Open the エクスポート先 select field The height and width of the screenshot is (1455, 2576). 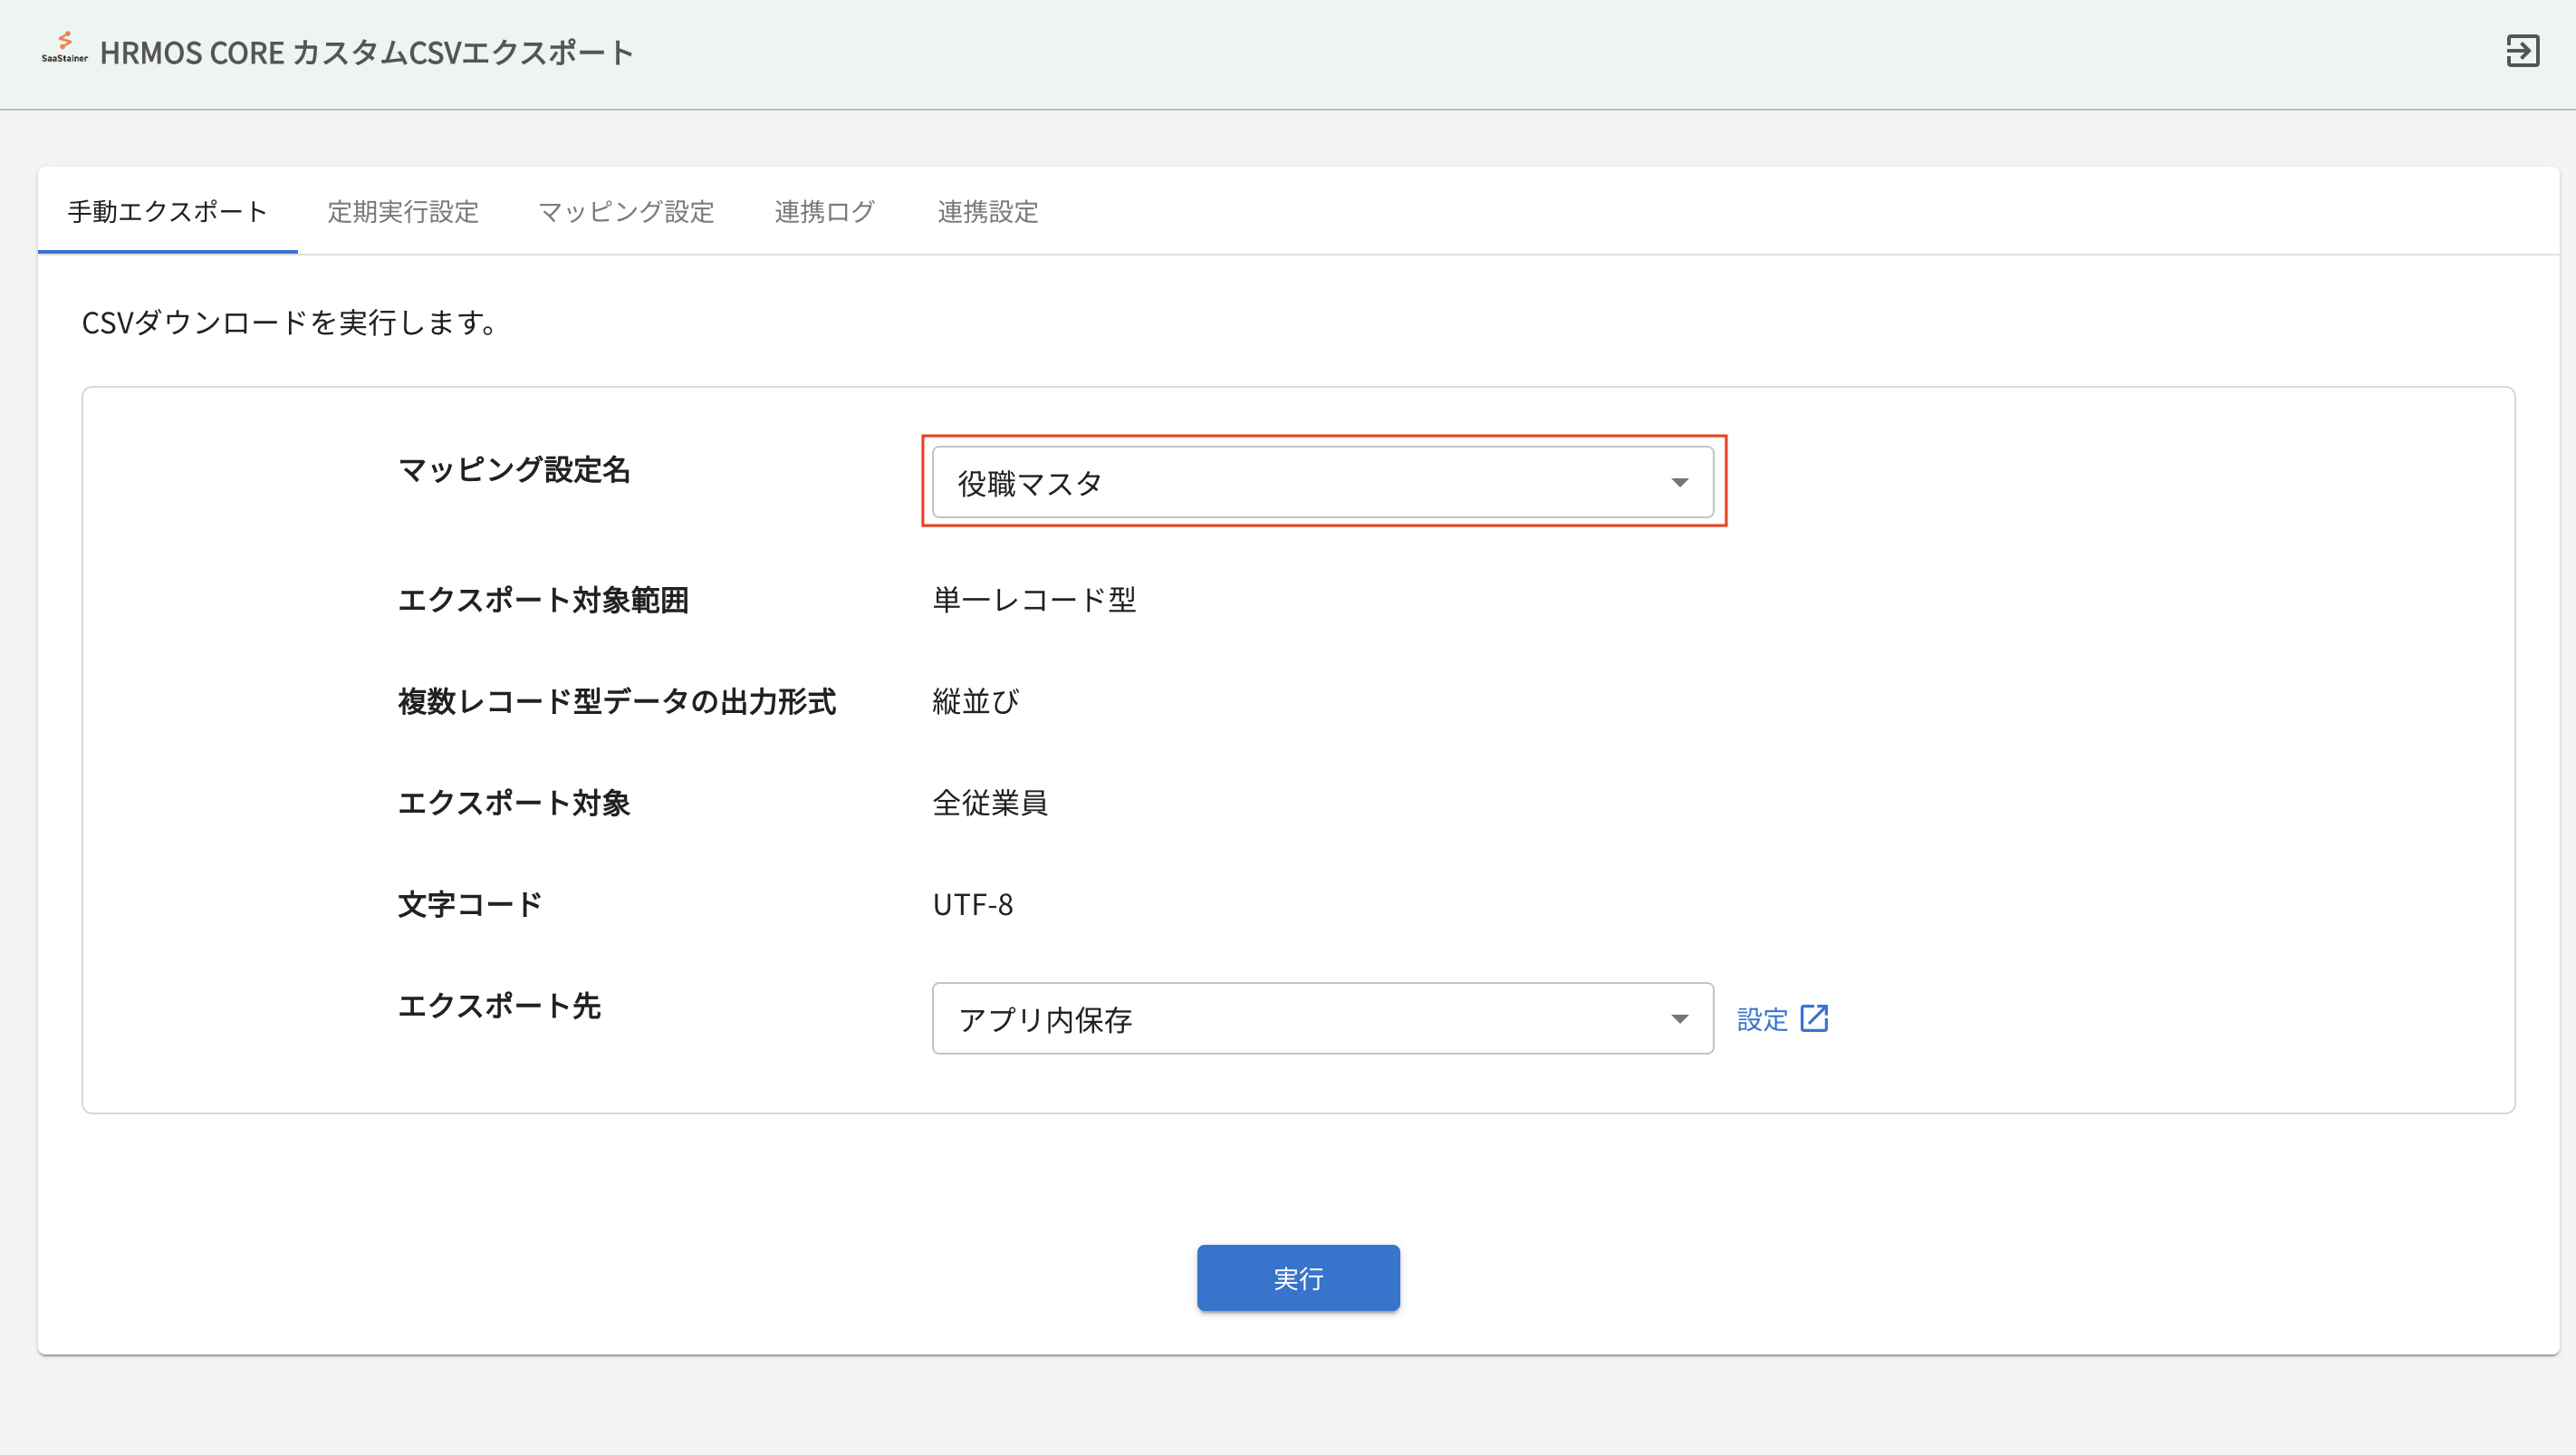1300,1019
